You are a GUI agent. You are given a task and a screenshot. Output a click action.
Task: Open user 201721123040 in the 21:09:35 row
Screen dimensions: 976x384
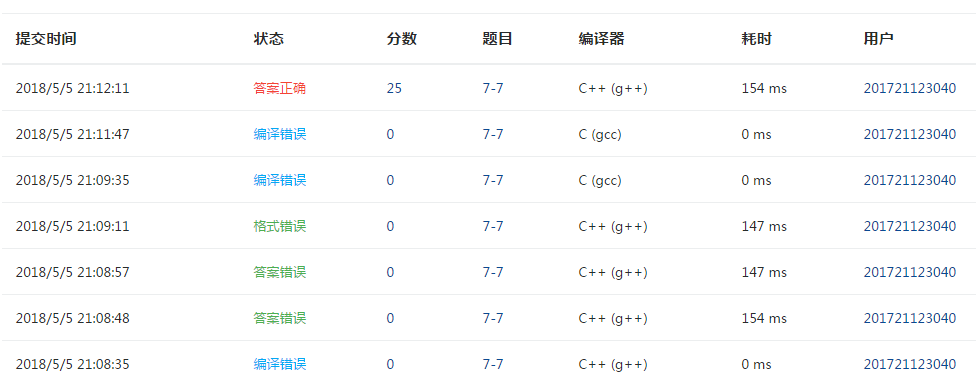pyautogui.click(x=909, y=180)
